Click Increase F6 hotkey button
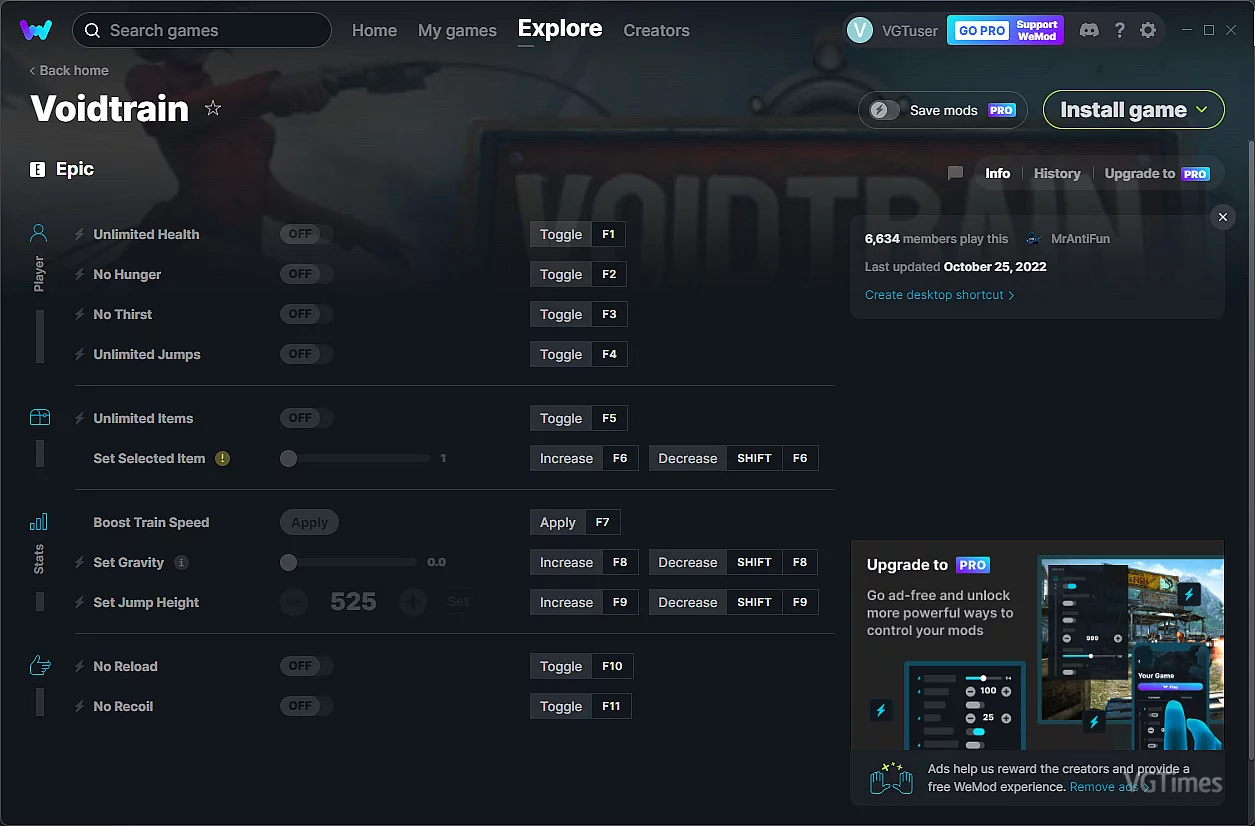 point(584,458)
